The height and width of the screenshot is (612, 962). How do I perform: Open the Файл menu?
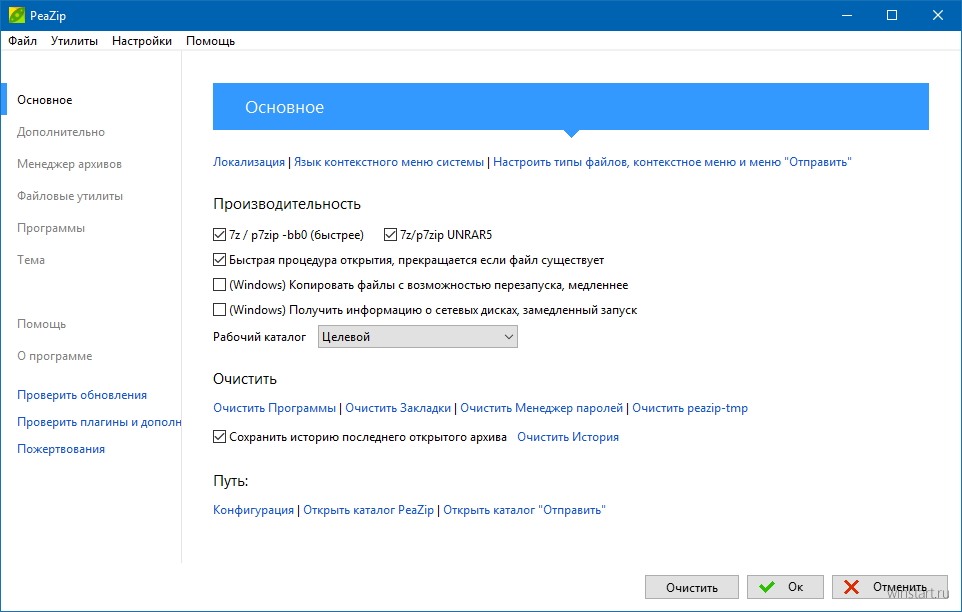click(23, 41)
